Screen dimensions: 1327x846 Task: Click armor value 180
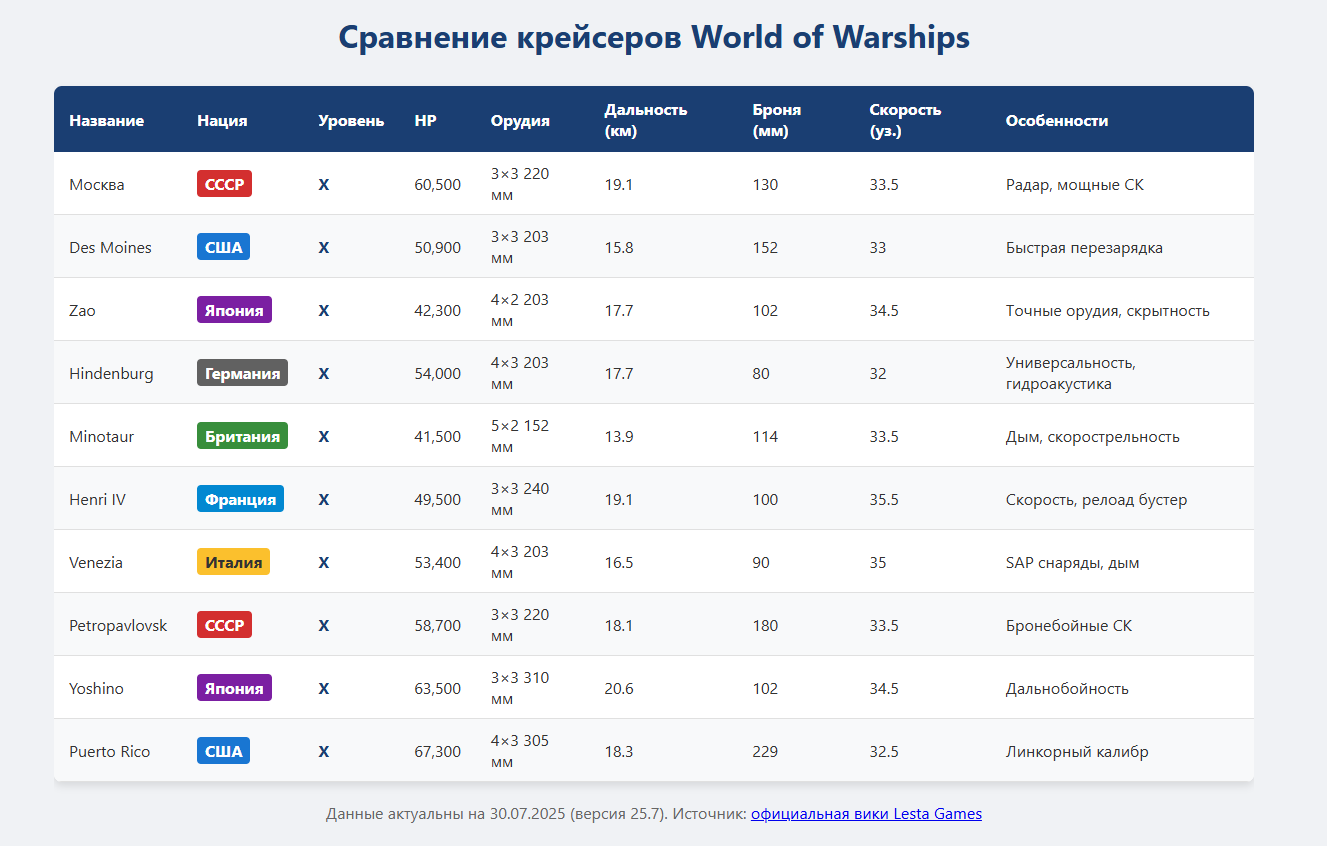tap(765, 625)
